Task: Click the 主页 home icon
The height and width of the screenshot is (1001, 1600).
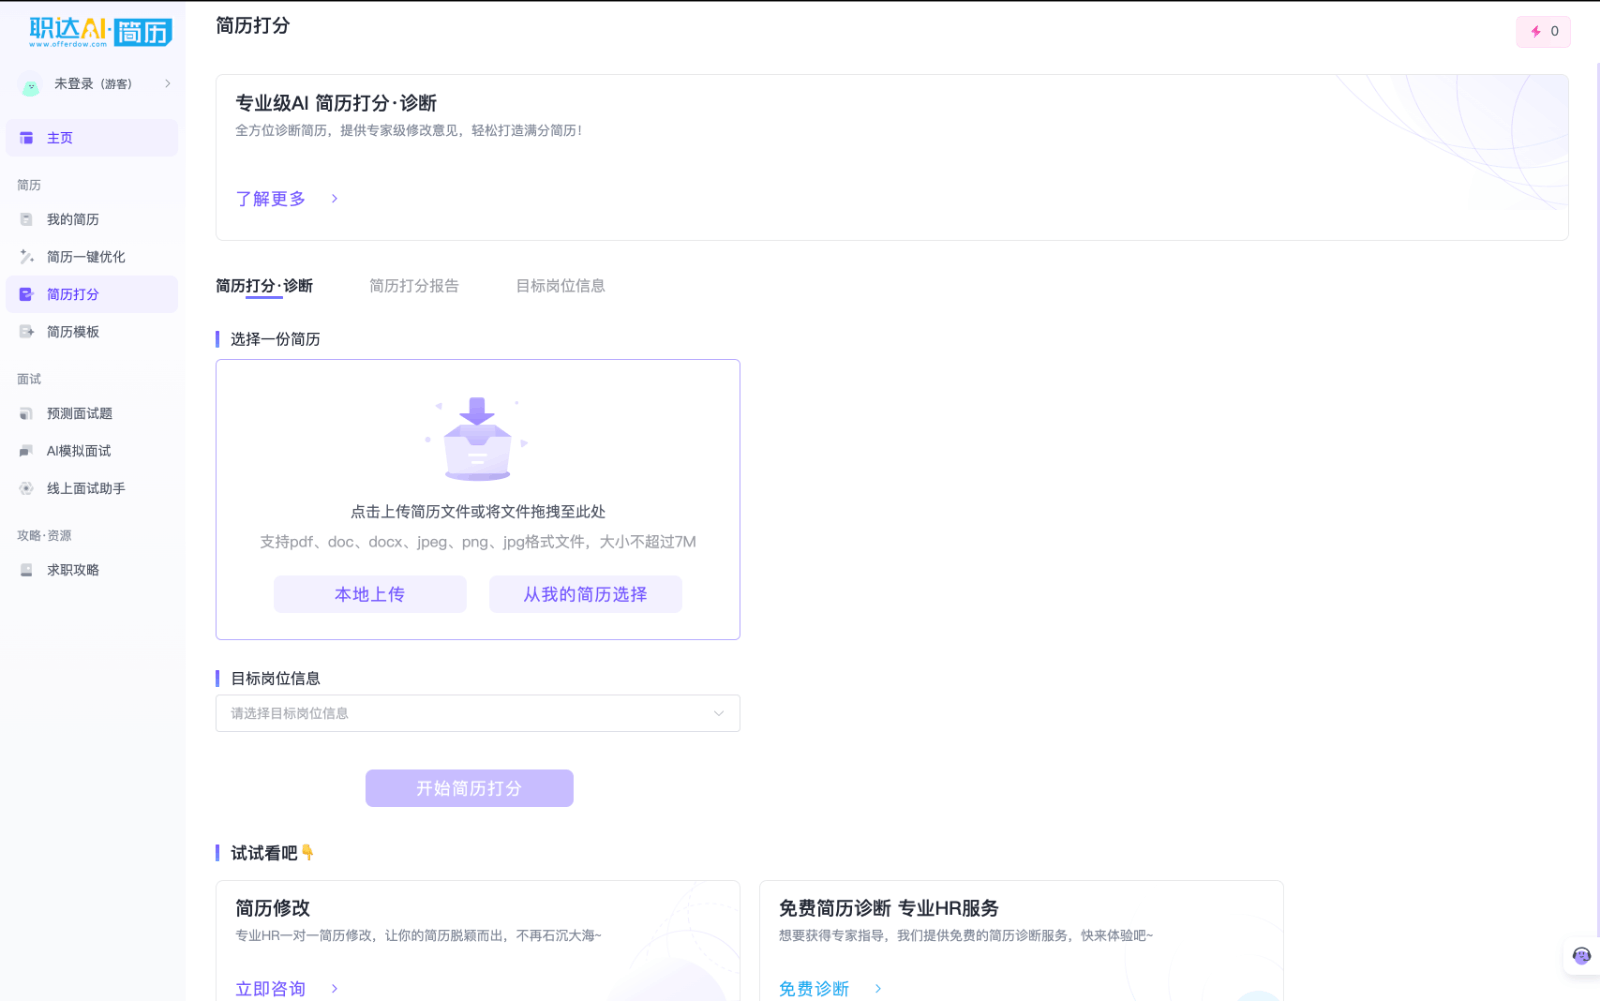Action: (27, 138)
